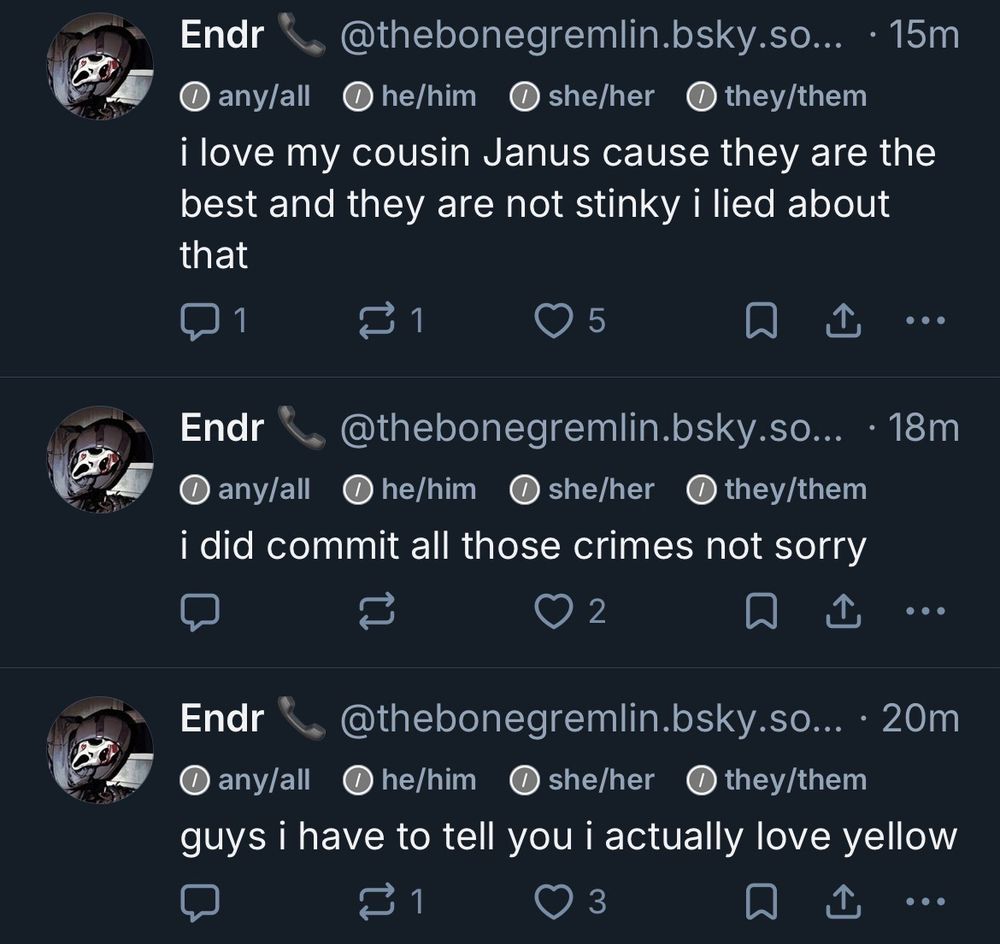Open @thebonegremlin handle on yellow post
Viewport: 1000px width, 944px height.
pyautogui.click(x=592, y=718)
